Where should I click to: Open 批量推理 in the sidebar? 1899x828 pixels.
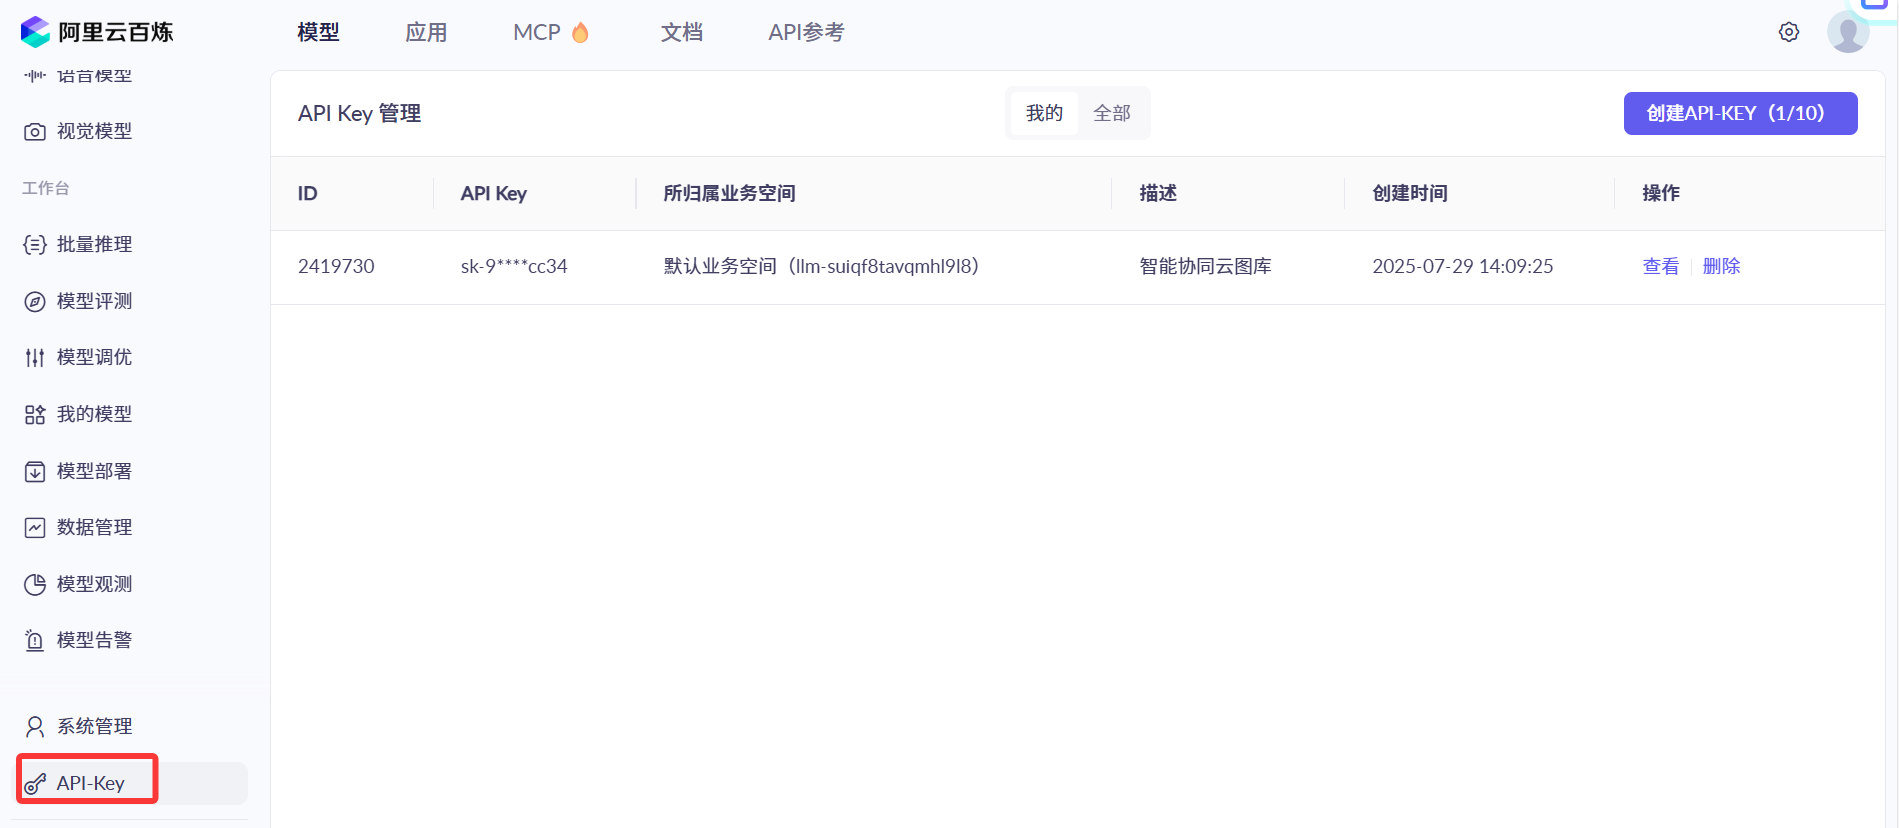coord(94,245)
